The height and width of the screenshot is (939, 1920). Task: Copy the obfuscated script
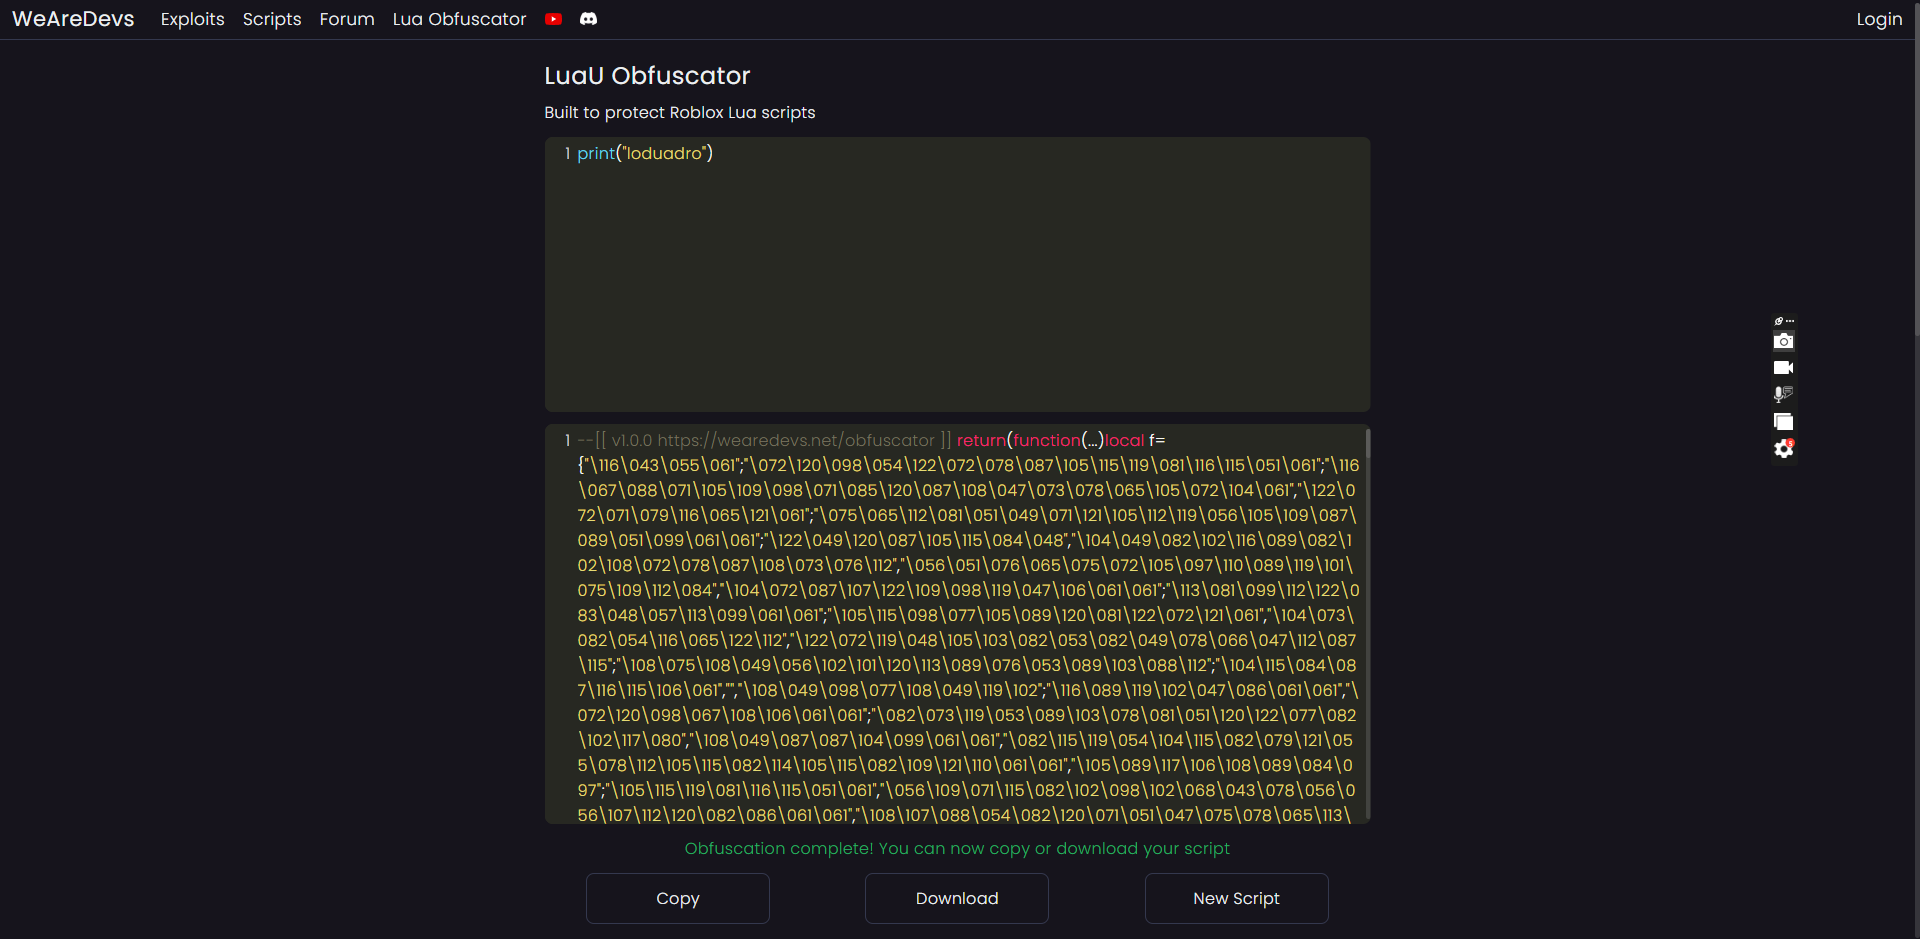tap(677, 898)
